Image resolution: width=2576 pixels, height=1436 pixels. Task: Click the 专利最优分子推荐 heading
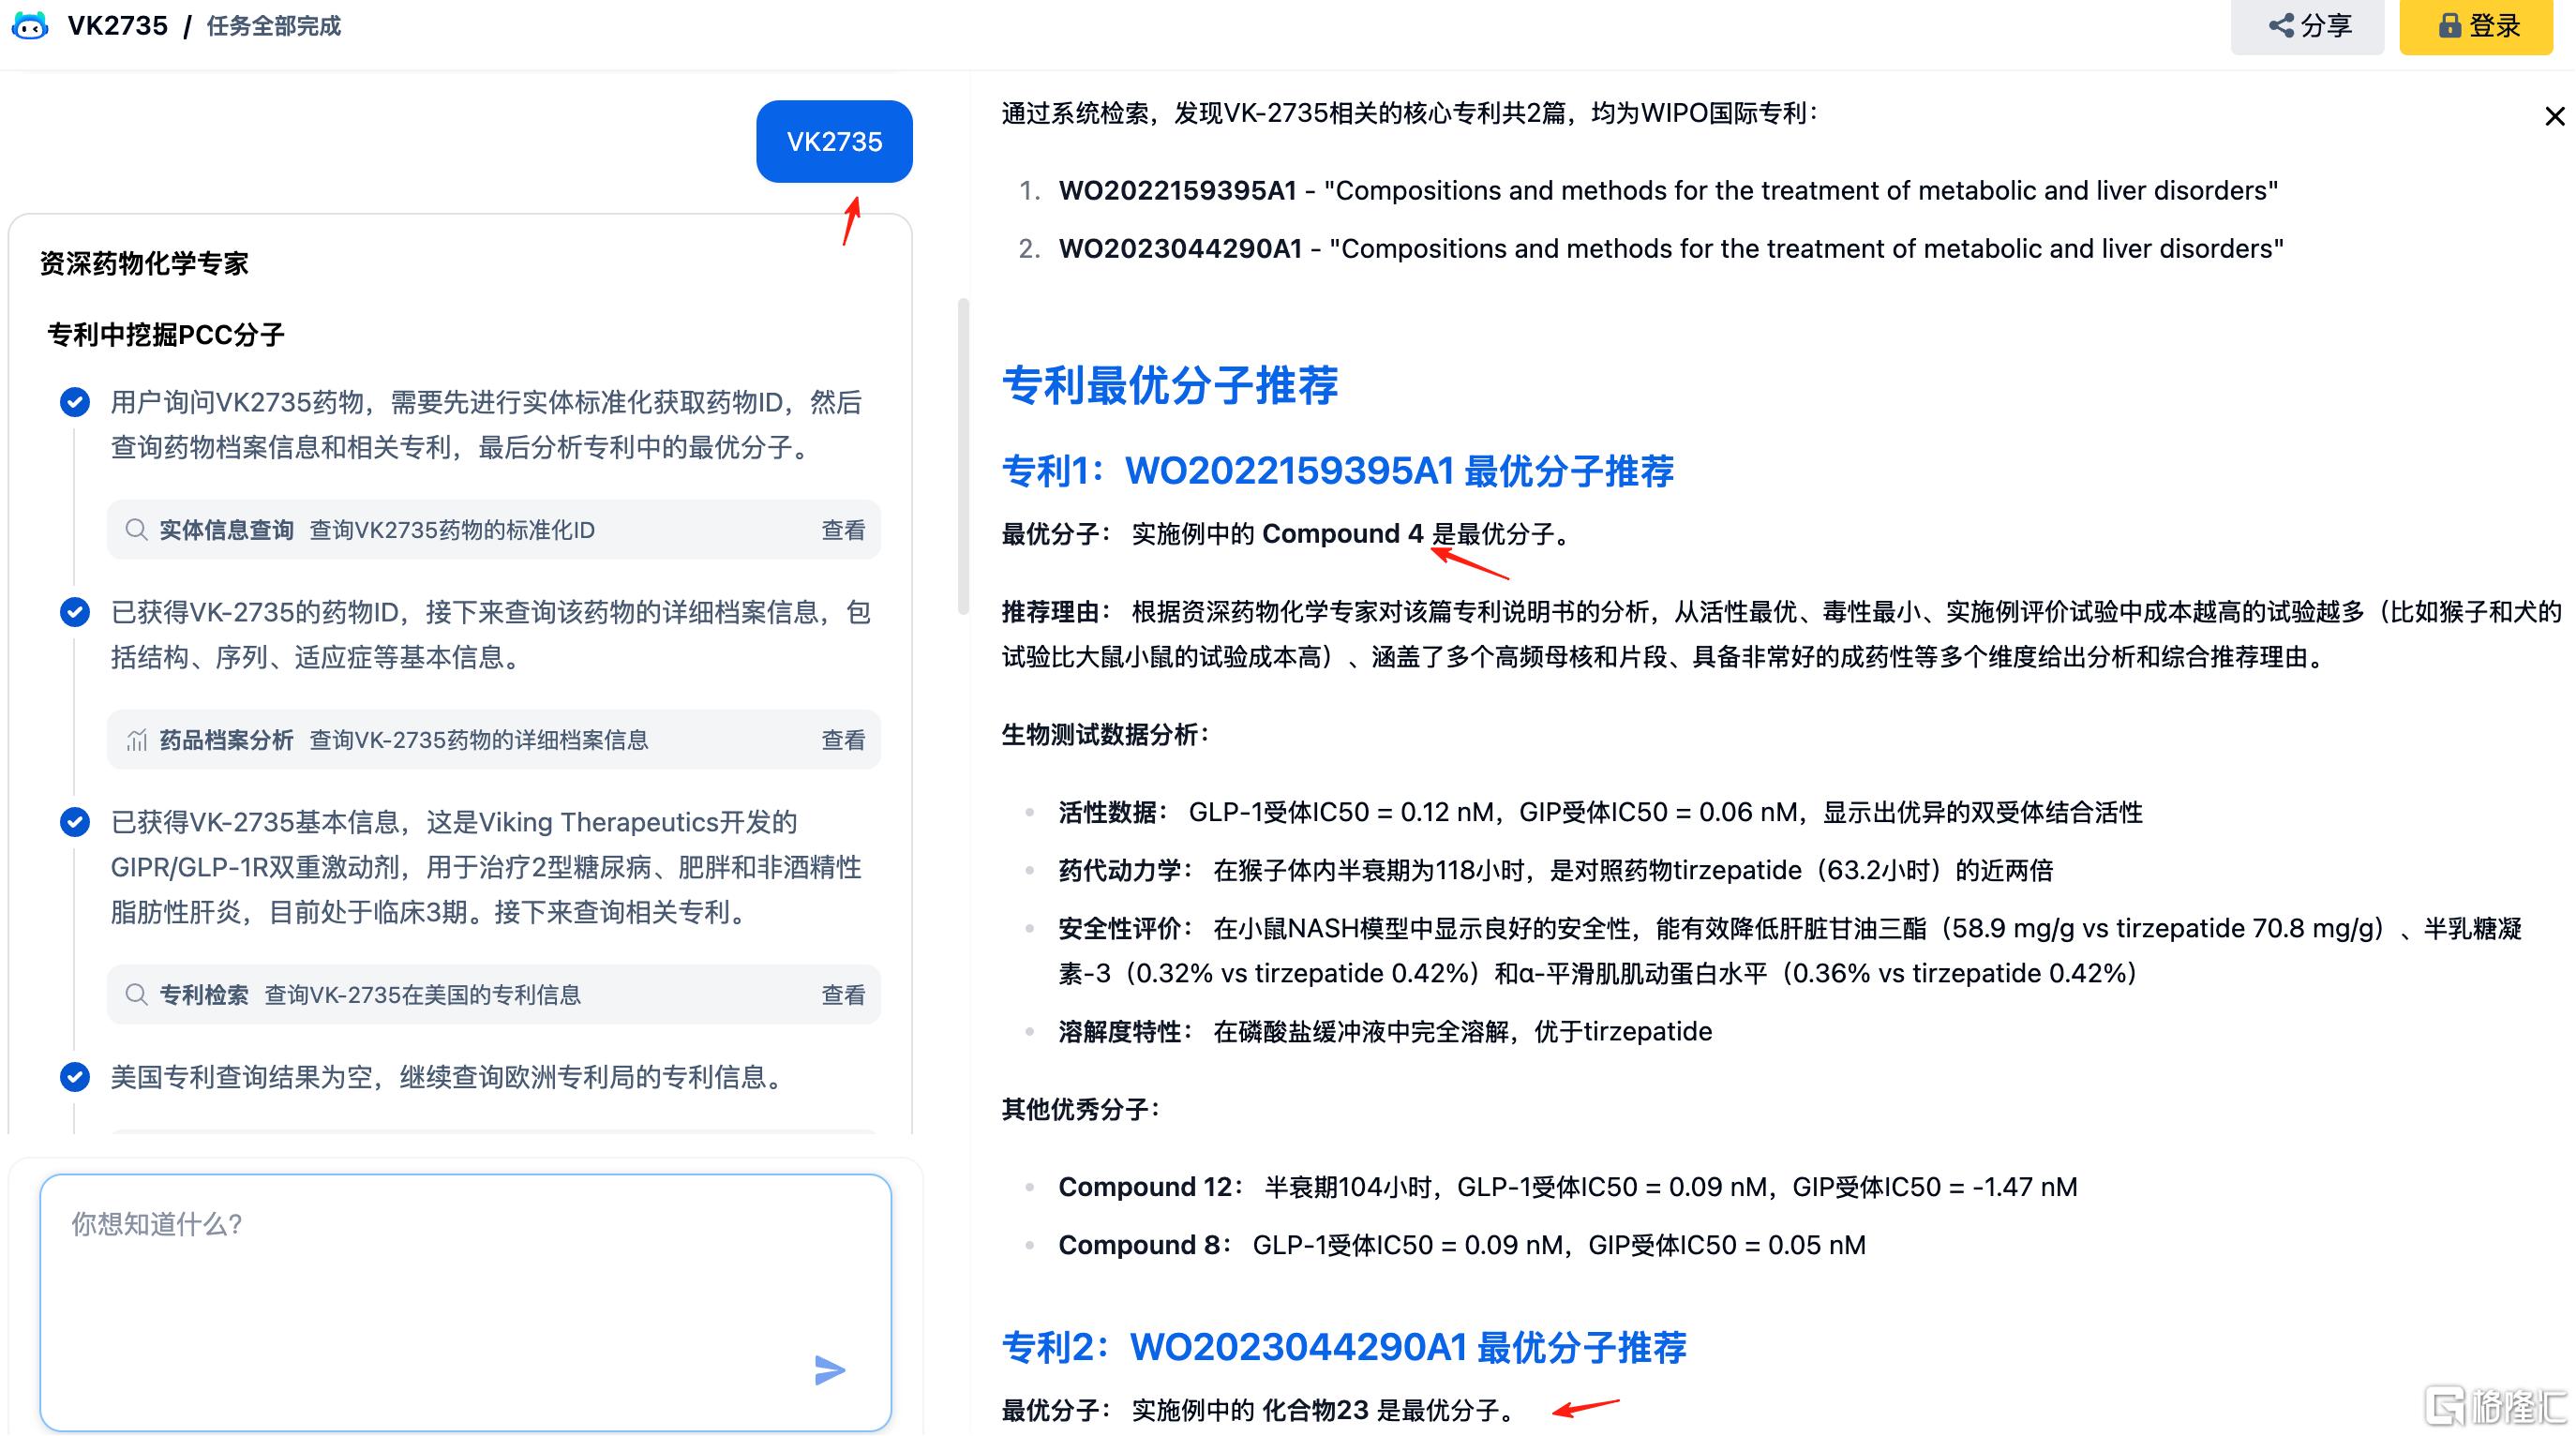[1170, 385]
